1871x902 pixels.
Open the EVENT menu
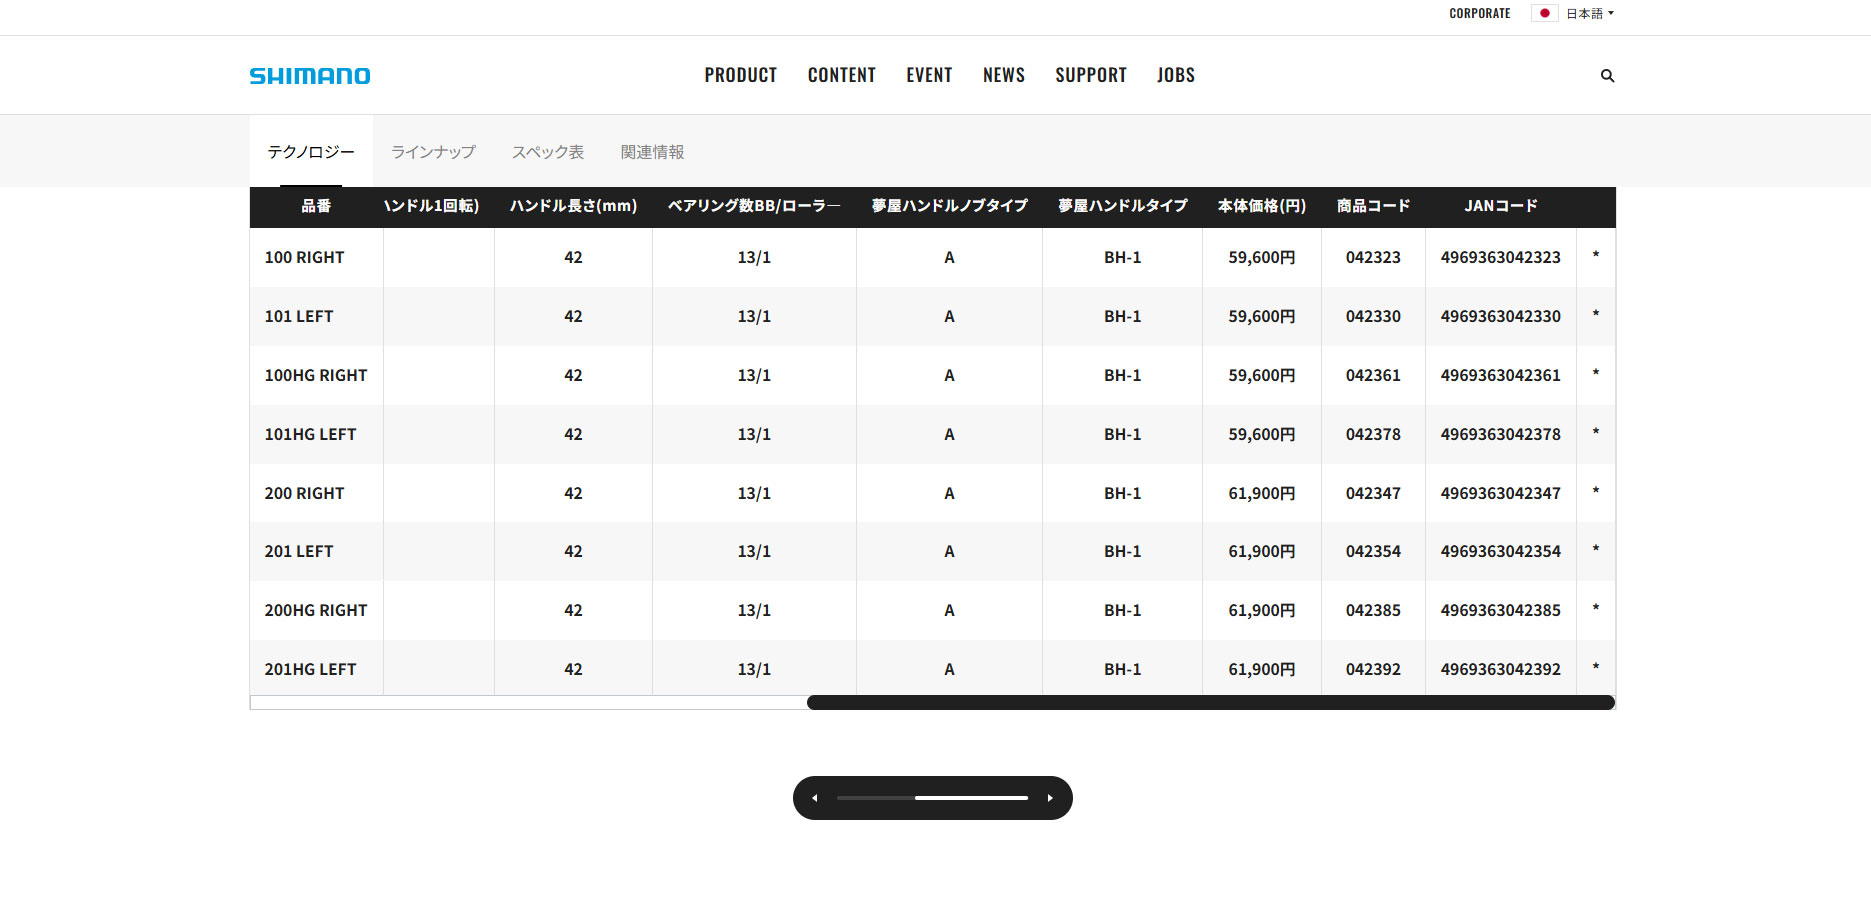(929, 75)
